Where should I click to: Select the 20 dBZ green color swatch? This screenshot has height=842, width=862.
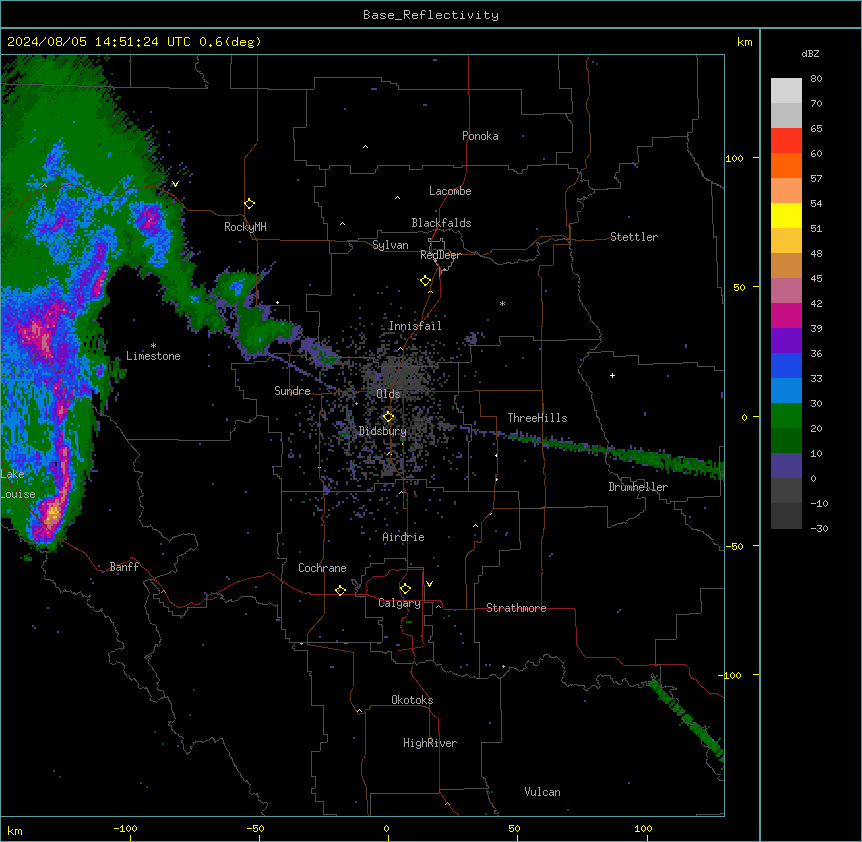[x=786, y=416]
